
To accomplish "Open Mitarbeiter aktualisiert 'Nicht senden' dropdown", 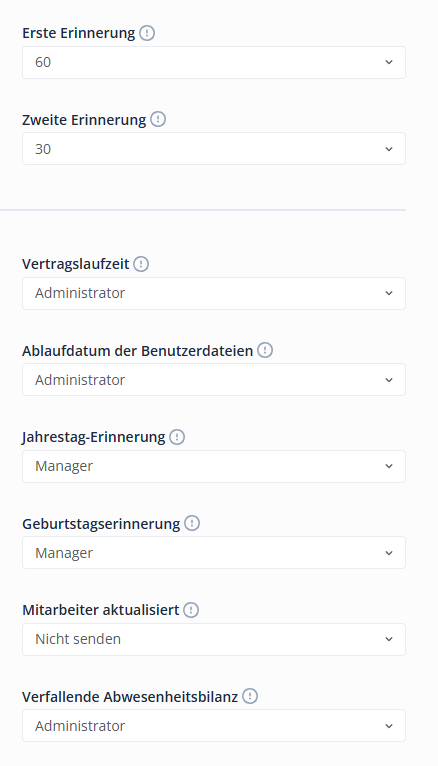I will click(214, 639).
